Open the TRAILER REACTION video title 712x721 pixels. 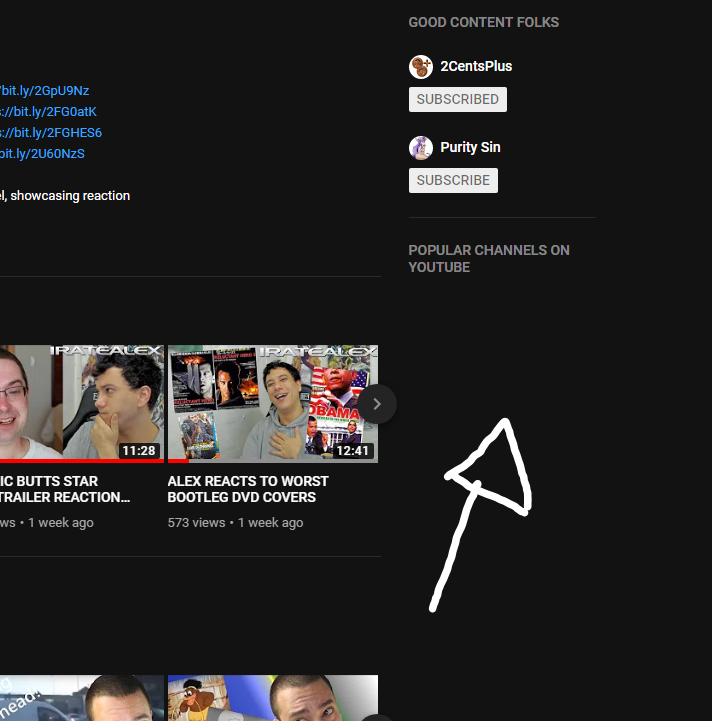(x=65, y=489)
